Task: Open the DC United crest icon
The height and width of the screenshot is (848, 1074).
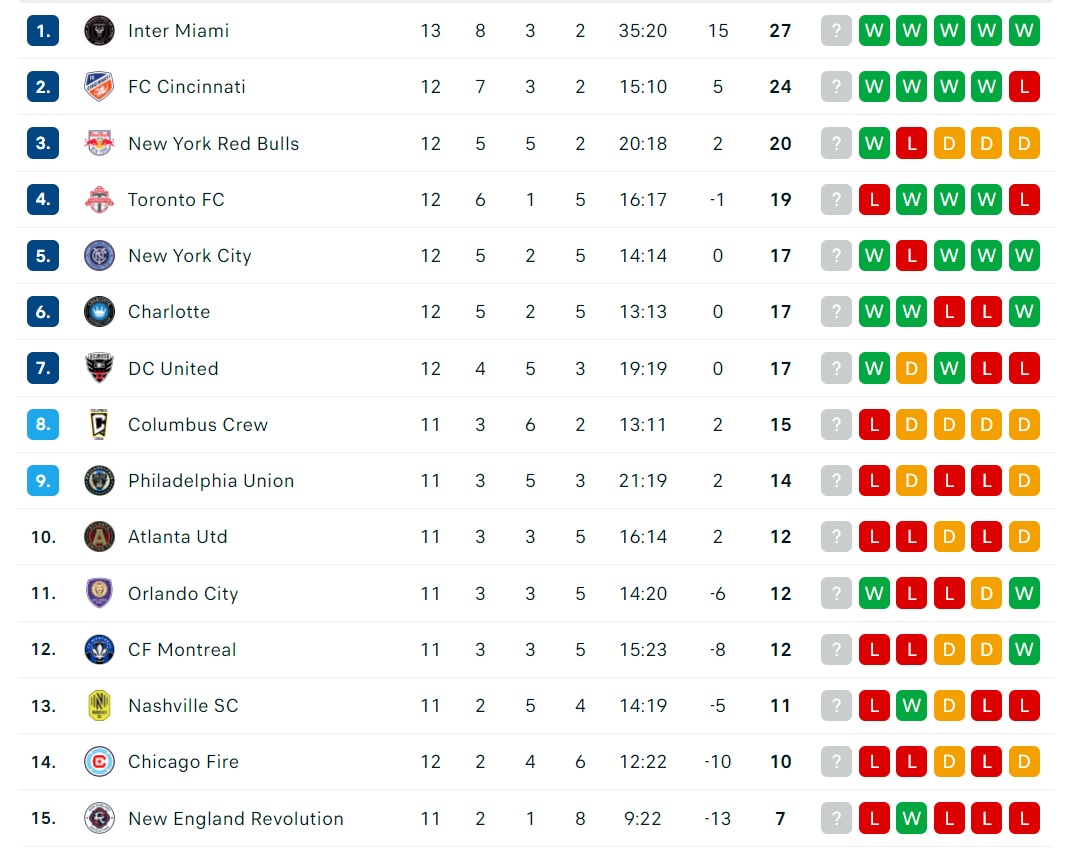Action: click(x=99, y=368)
